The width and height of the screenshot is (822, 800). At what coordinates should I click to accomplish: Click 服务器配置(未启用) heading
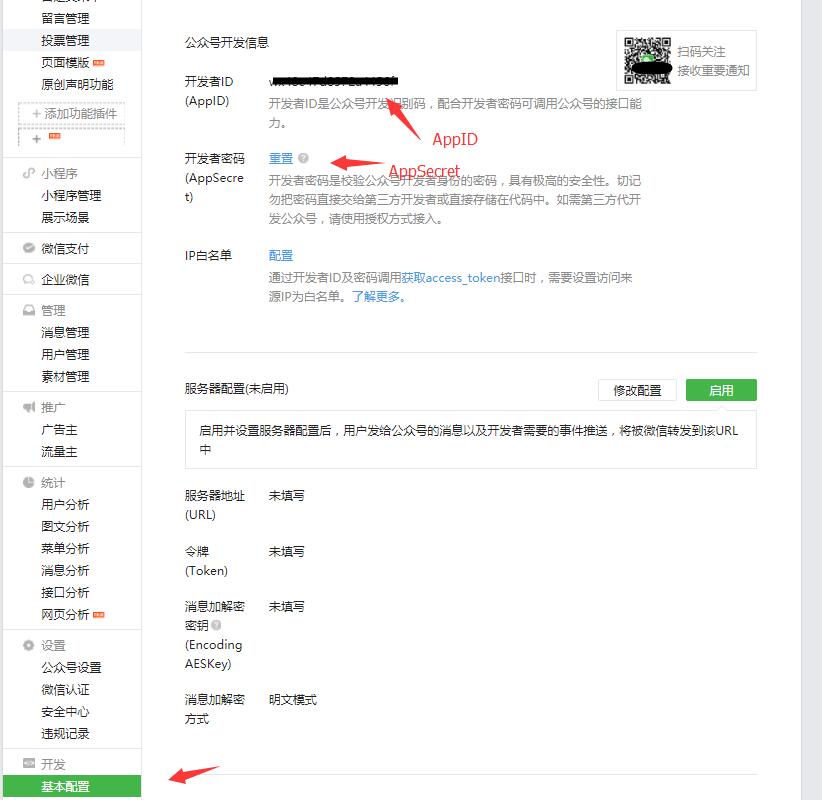pyautogui.click(x=236, y=389)
